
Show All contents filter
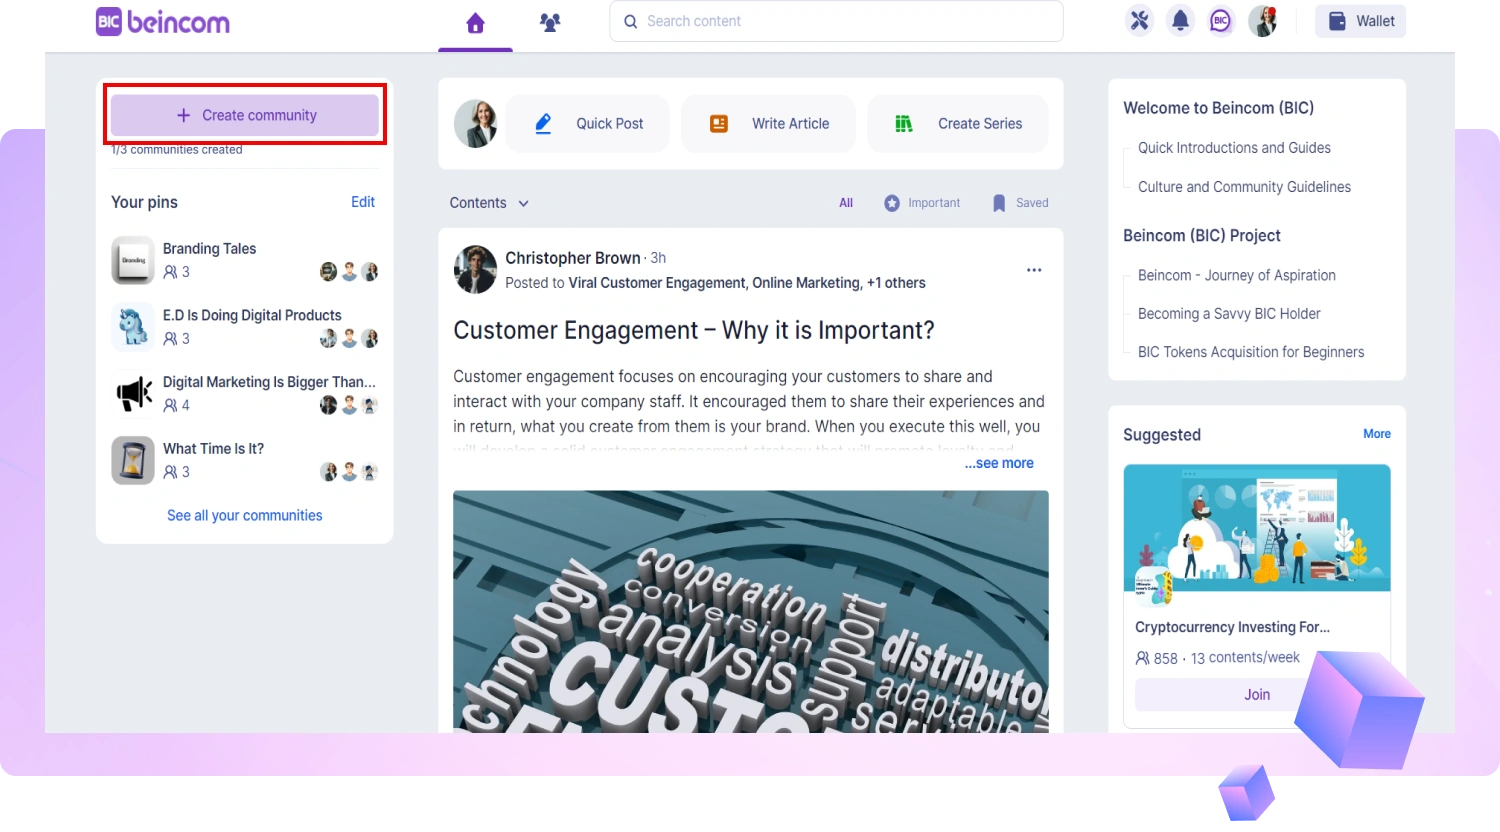coord(846,203)
